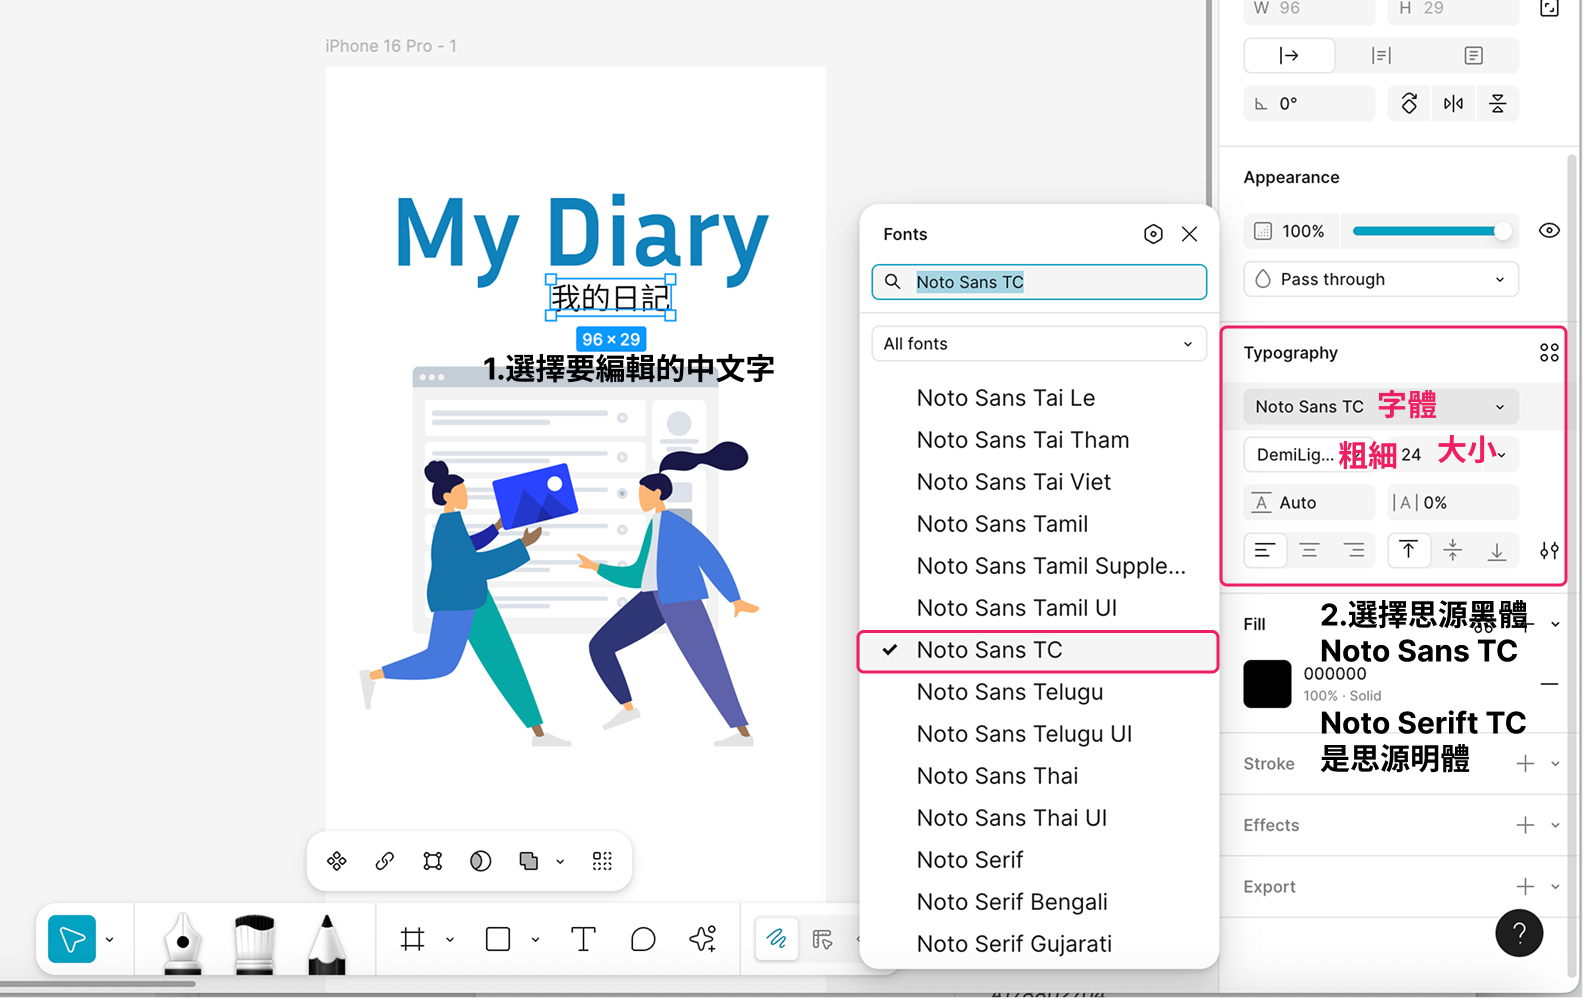Image resolution: width=1593 pixels, height=998 pixels.
Task: Select the Rectangle shape tool
Action: point(498,939)
